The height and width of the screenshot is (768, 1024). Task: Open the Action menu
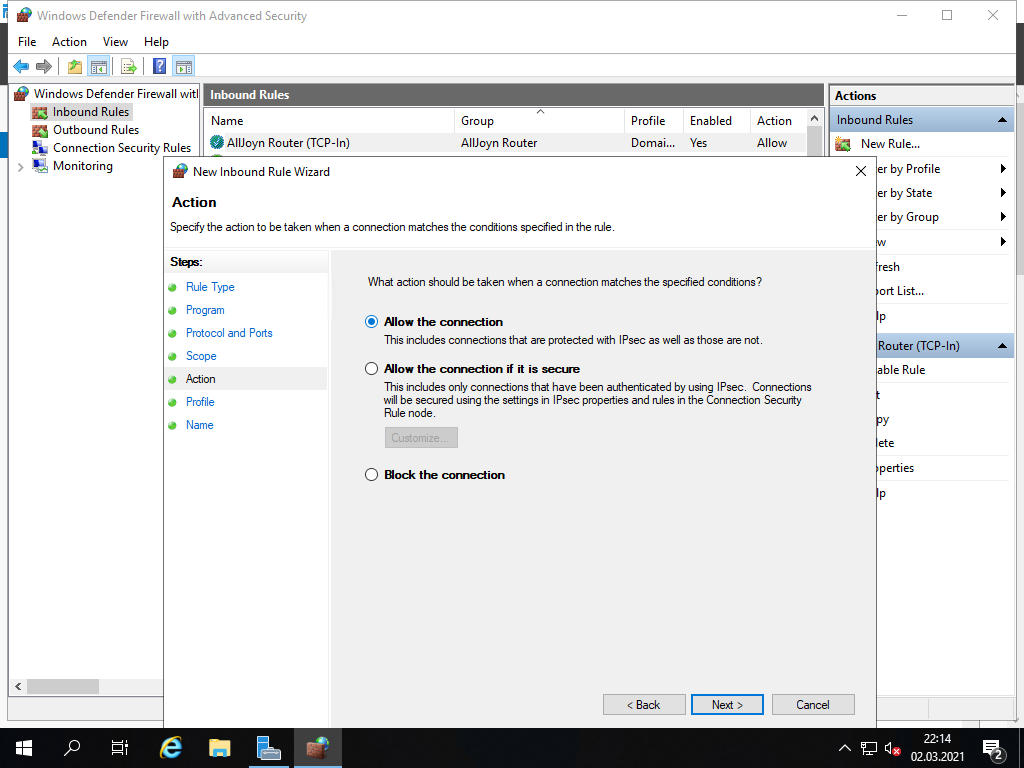tap(69, 42)
